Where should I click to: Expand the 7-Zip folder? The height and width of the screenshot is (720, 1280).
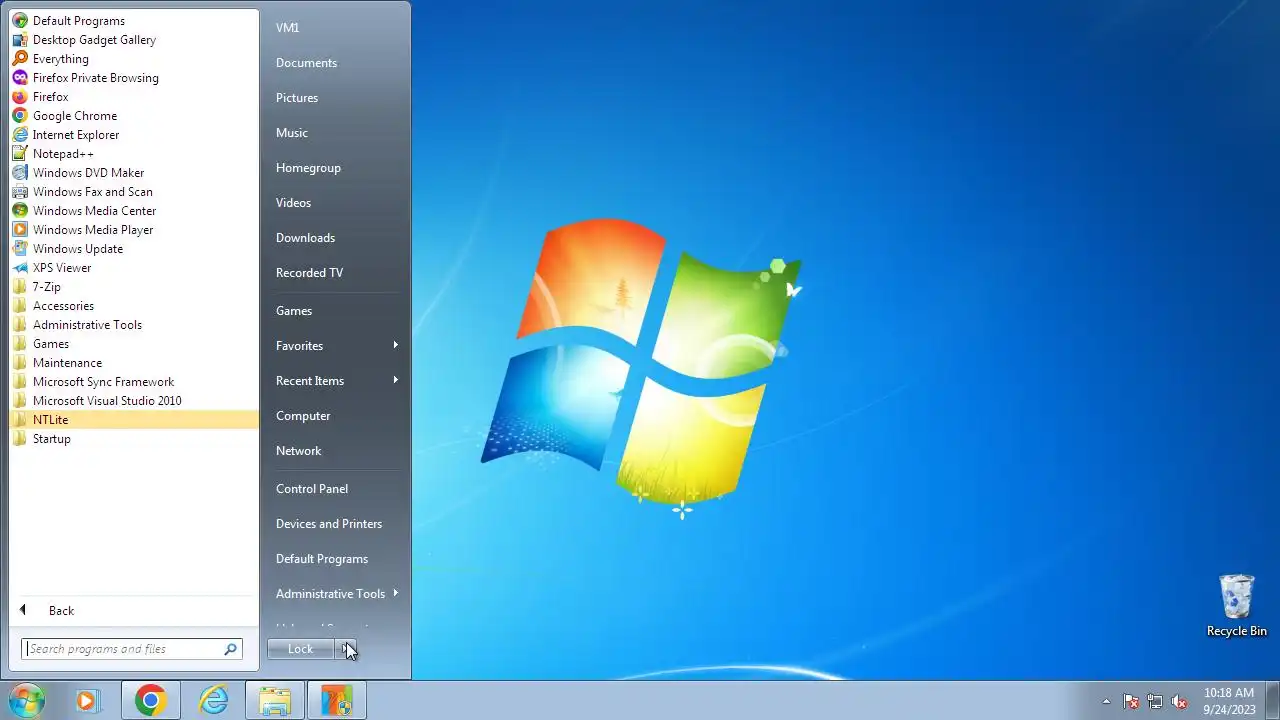coord(134,287)
